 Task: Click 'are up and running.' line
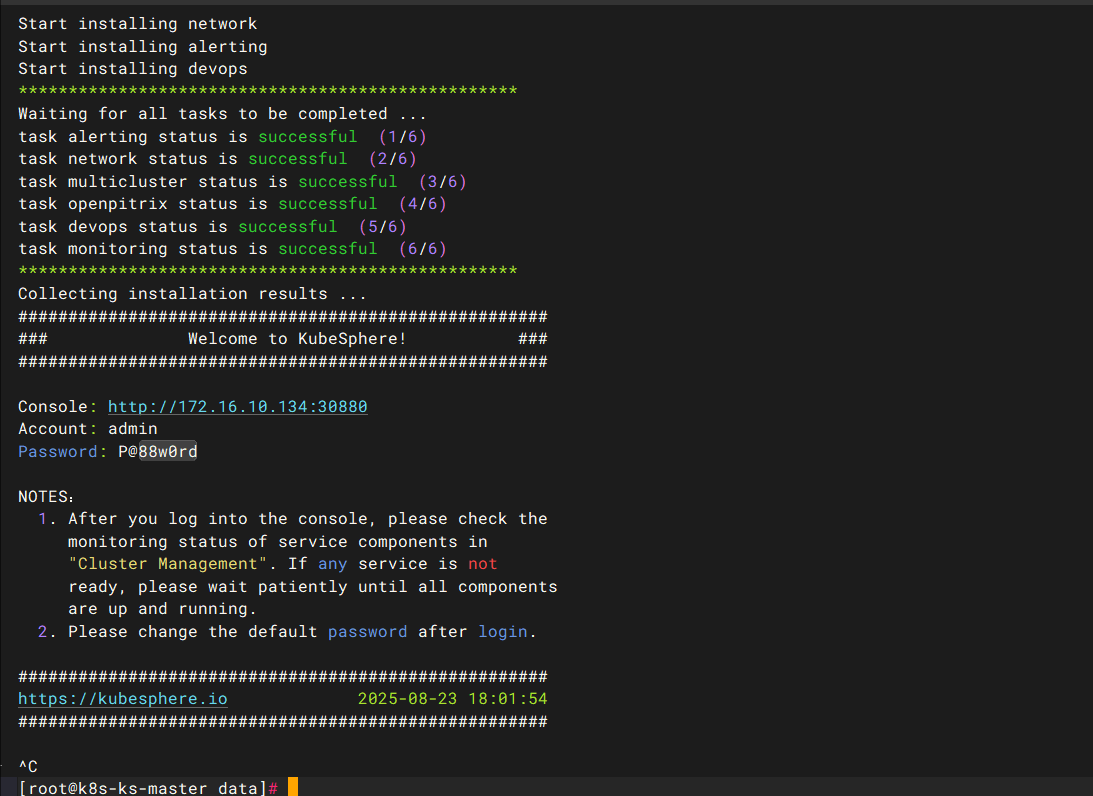click(x=162, y=609)
